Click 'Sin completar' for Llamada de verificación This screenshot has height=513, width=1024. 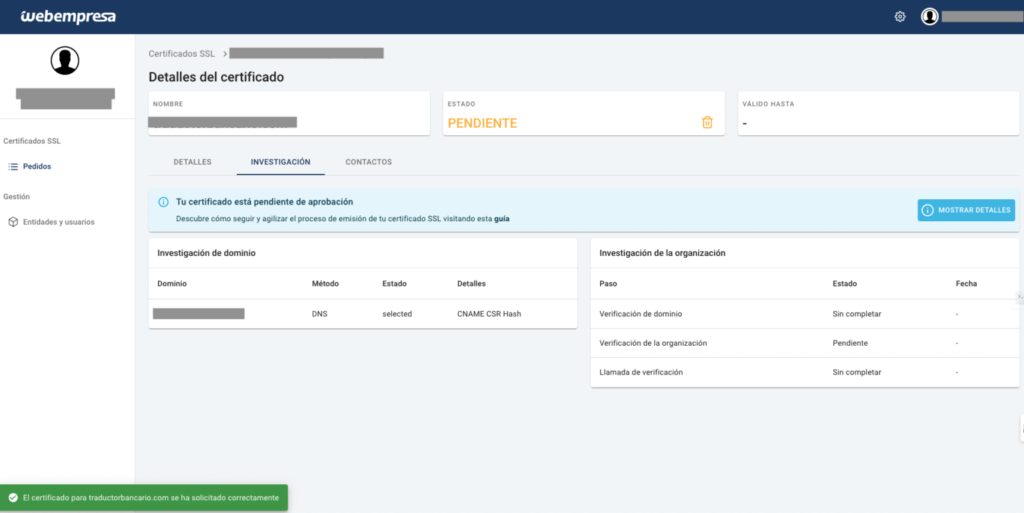click(x=857, y=372)
